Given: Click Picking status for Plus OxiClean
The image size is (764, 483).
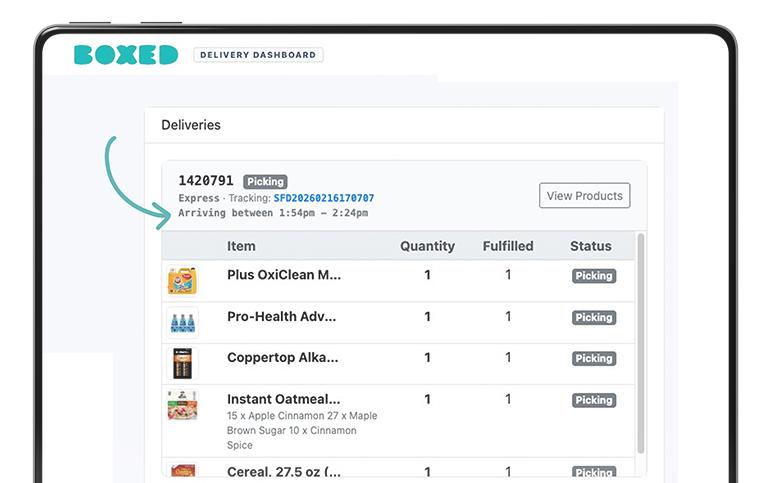Looking at the screenshot, I should 594,276.
